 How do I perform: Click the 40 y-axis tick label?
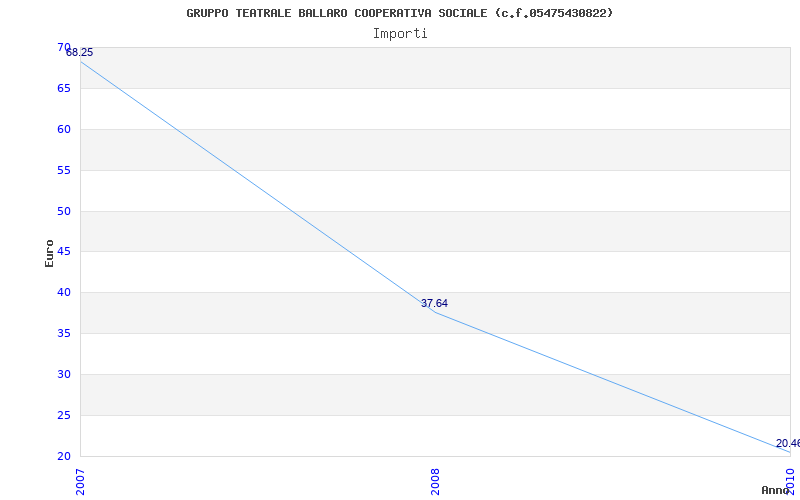click(64, 292)
